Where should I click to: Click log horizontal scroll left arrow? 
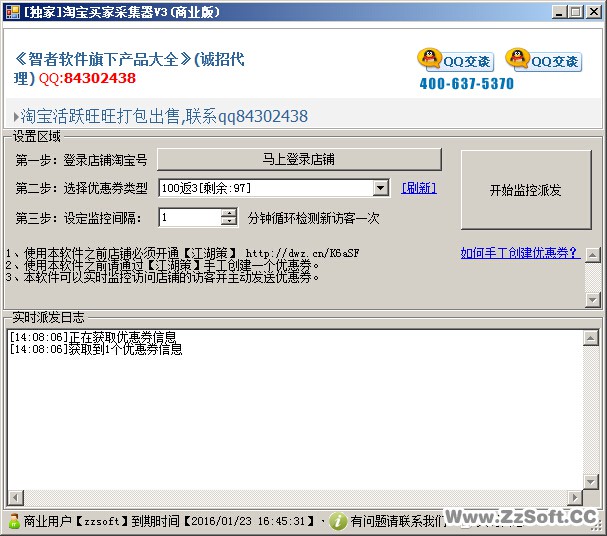(16, 497)
